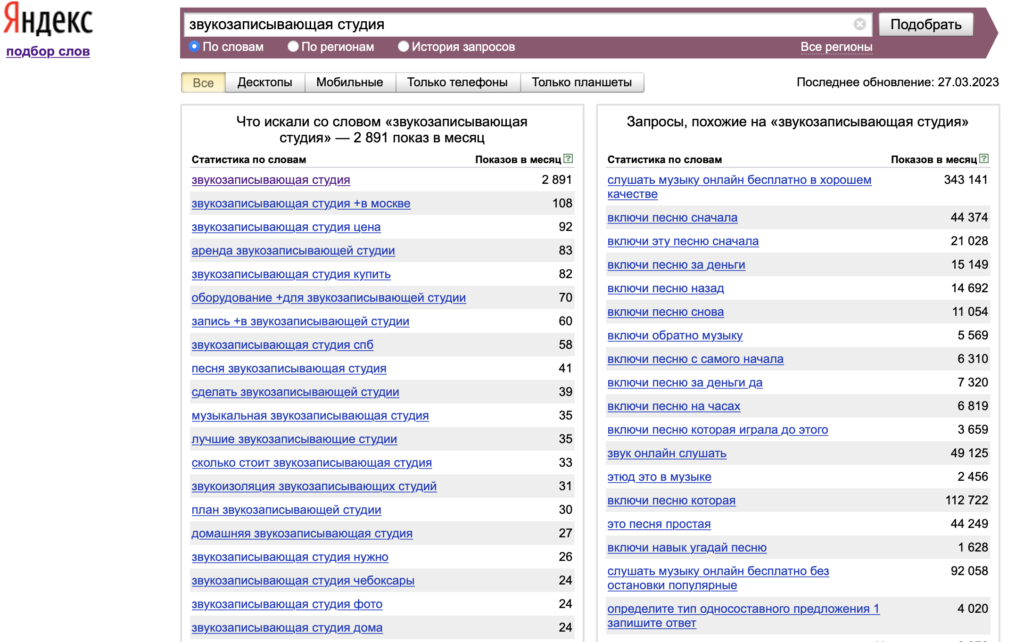The height and width of the screenshot is (642, 1024).
Task: Clear the search field with the X icon
Action: pyautogui.click(x=859, y=24)
